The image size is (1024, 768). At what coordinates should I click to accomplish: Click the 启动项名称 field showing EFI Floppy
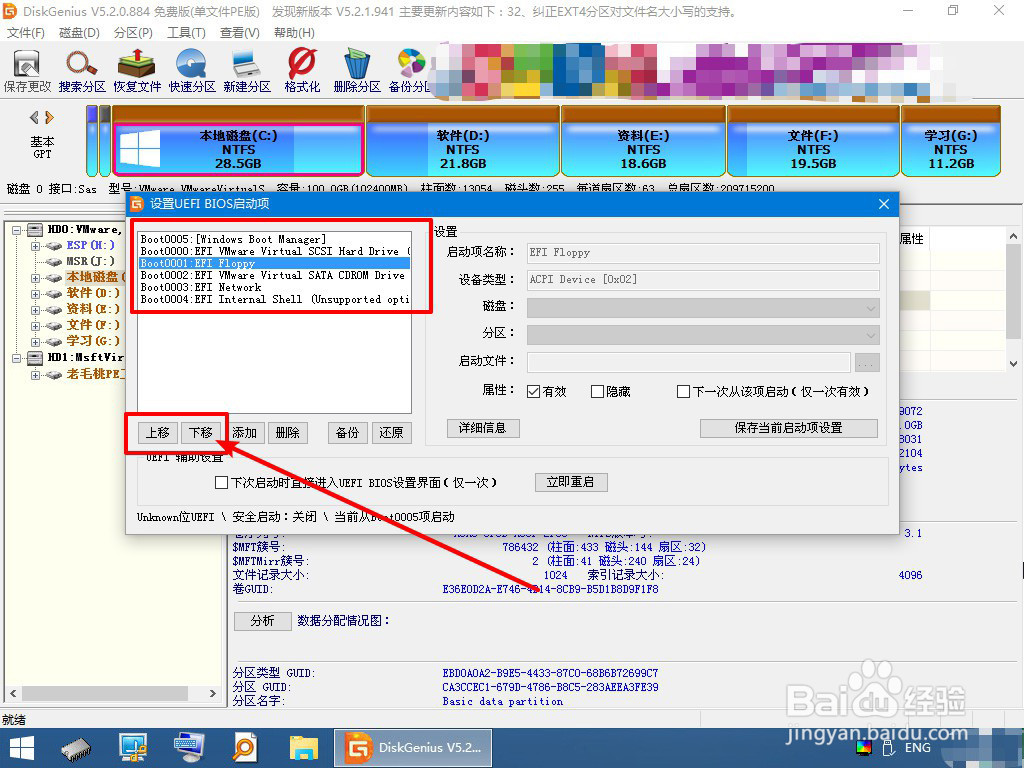(703, 253)
